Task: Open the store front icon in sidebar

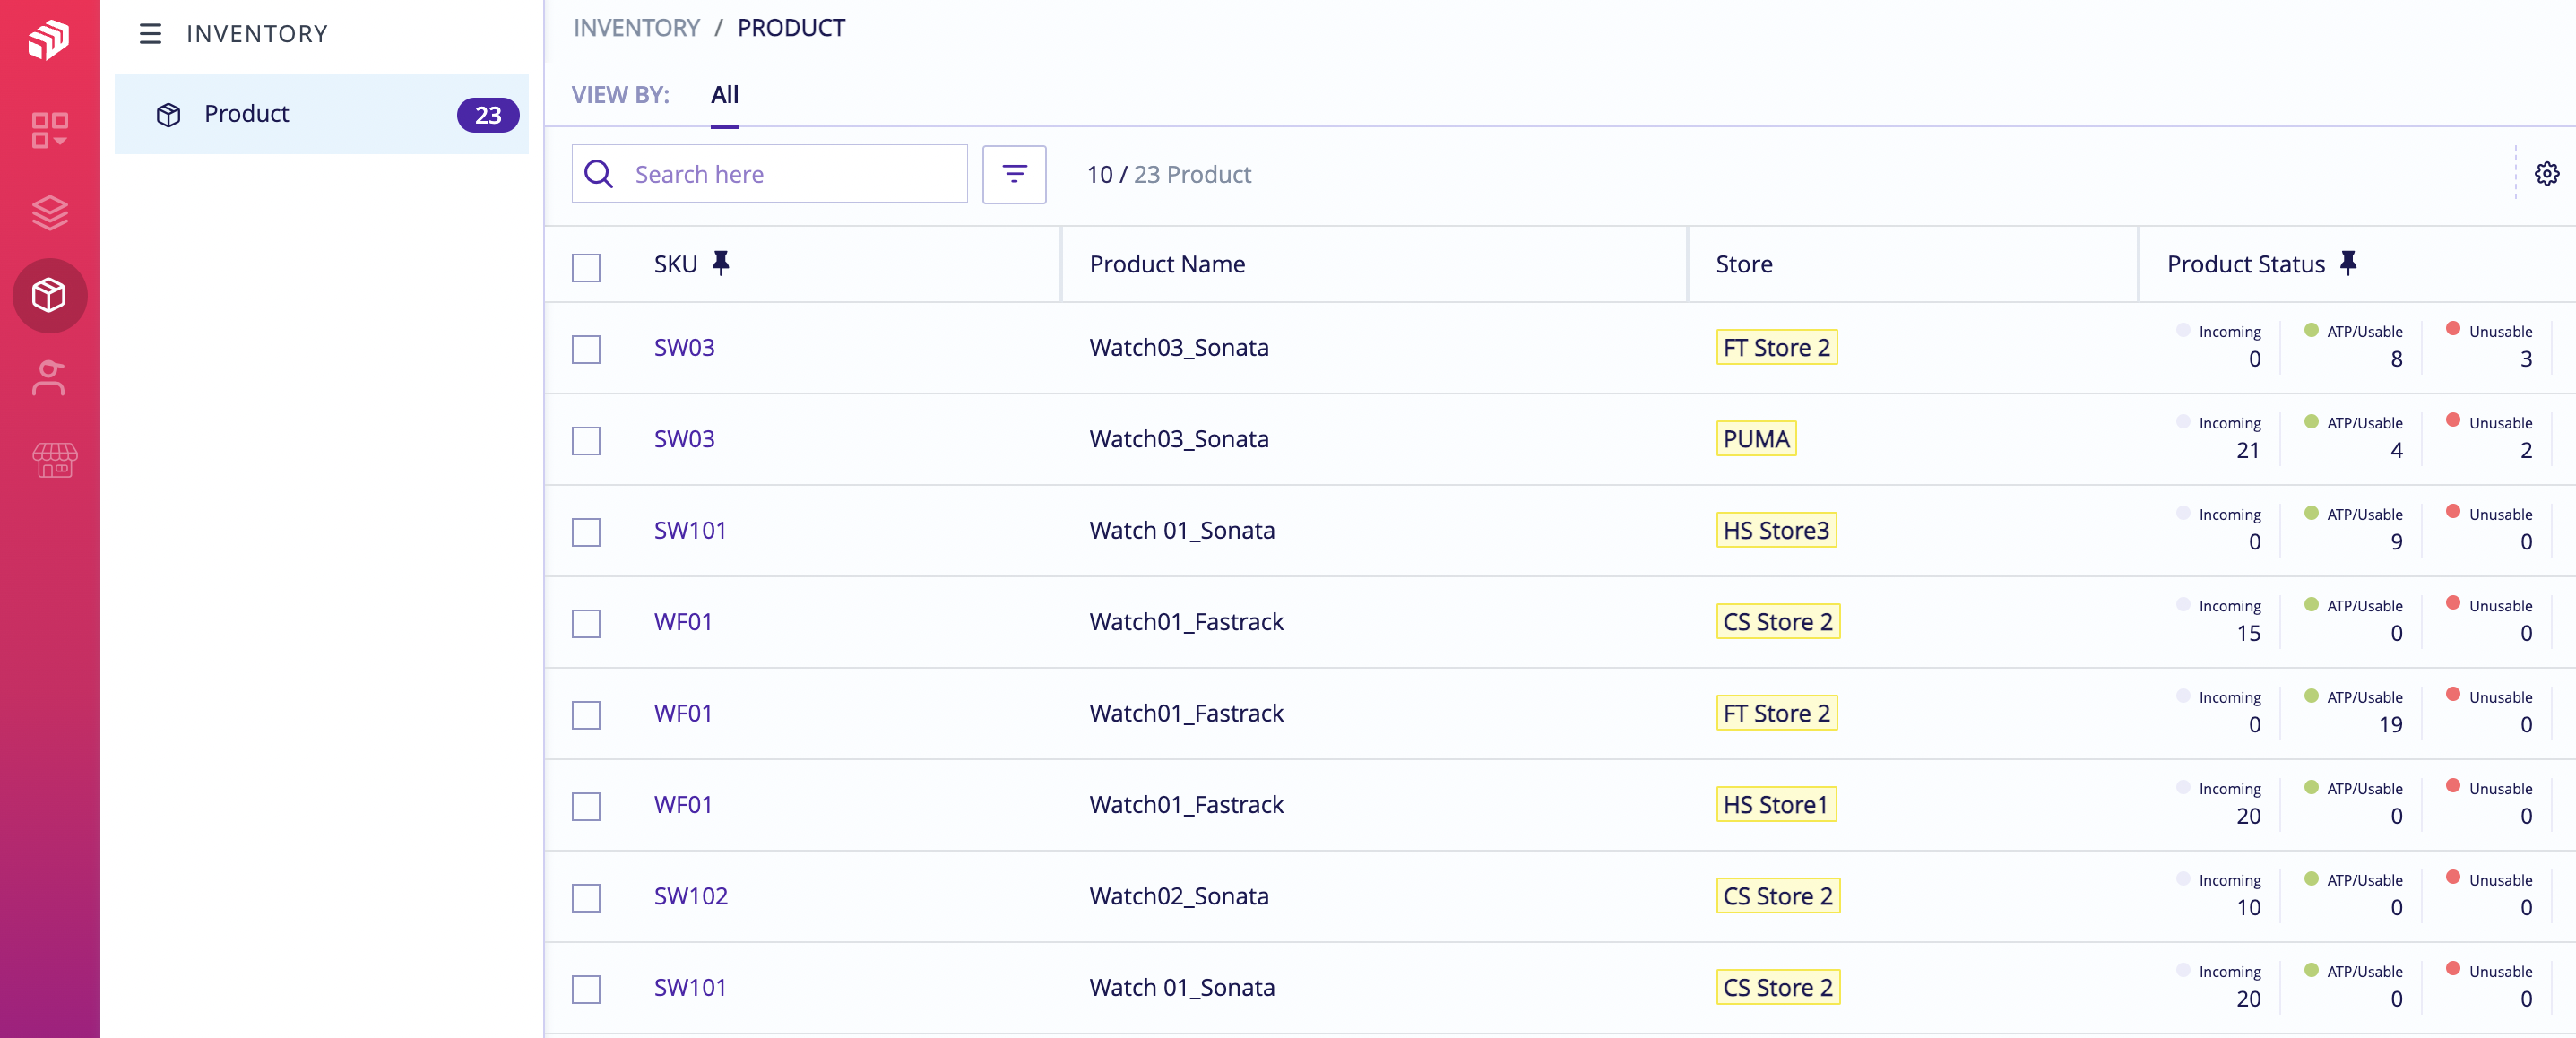Action: coord(54,461)
